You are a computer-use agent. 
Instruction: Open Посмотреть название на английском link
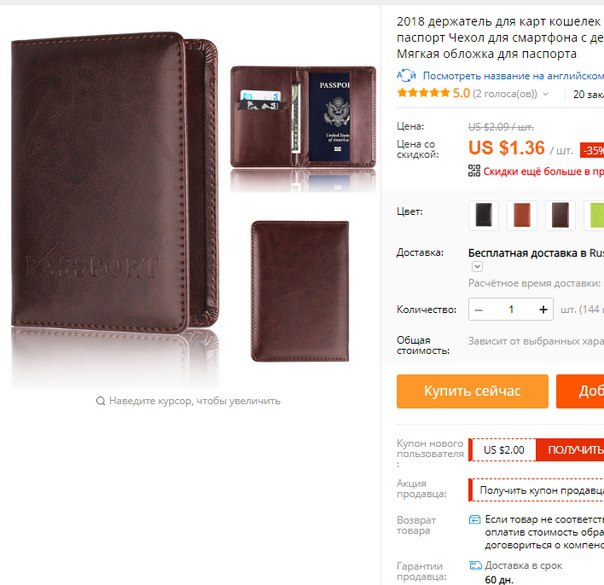[x=513, y=76]
